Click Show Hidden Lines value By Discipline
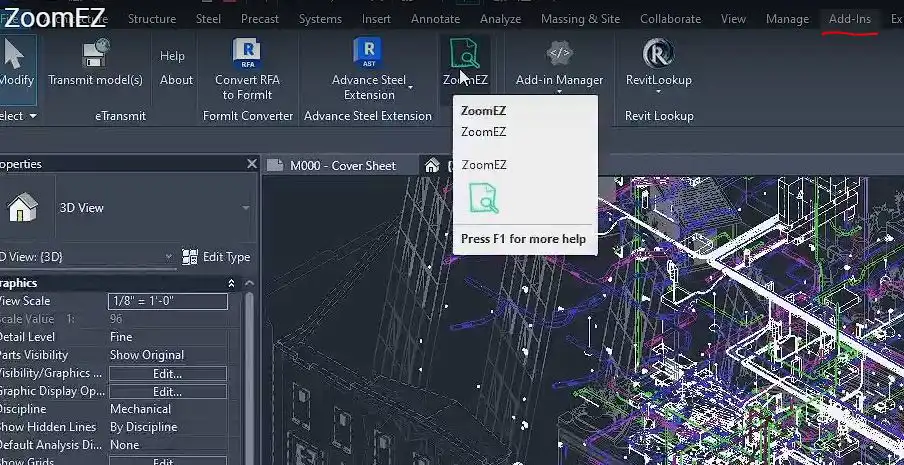Viewport: 904px width, 465px height. pyautogui.click(x=168, y=427)
